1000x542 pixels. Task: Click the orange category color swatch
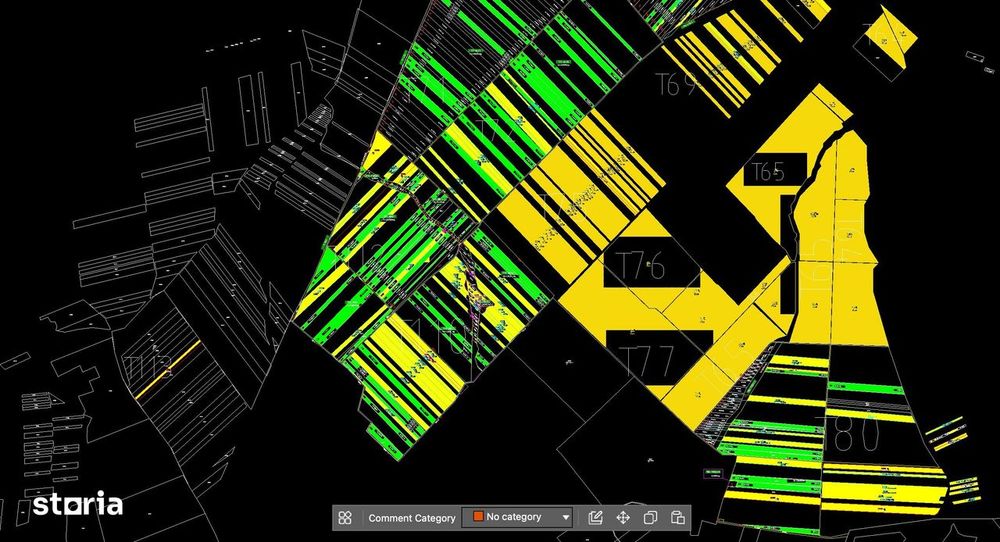click(478, 516)
